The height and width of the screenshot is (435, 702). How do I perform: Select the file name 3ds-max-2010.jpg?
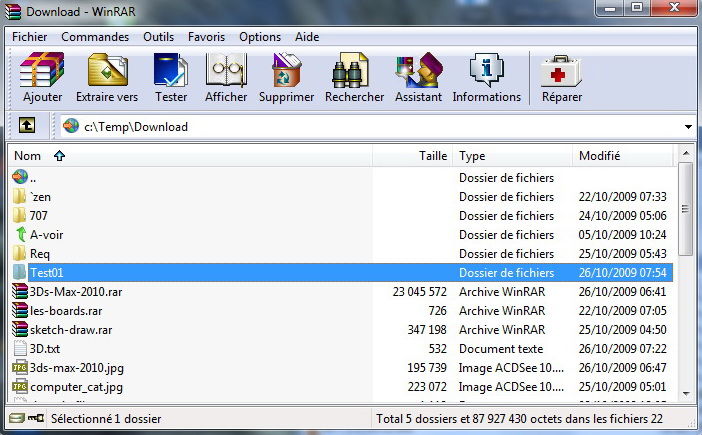pyautogui.click(x=77, y=368)
